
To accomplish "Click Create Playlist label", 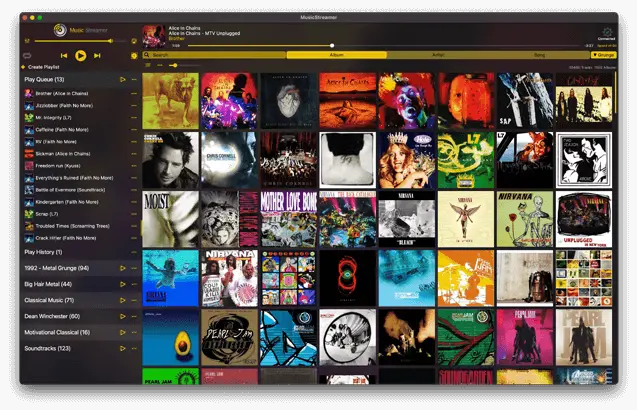I will point(44,67).
